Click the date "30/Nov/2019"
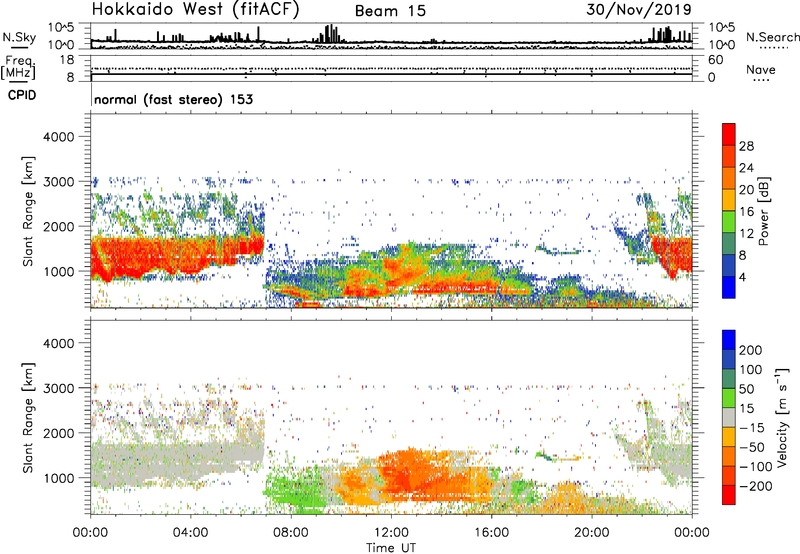Viewport: 800px width, 554px height. (639, 9)
